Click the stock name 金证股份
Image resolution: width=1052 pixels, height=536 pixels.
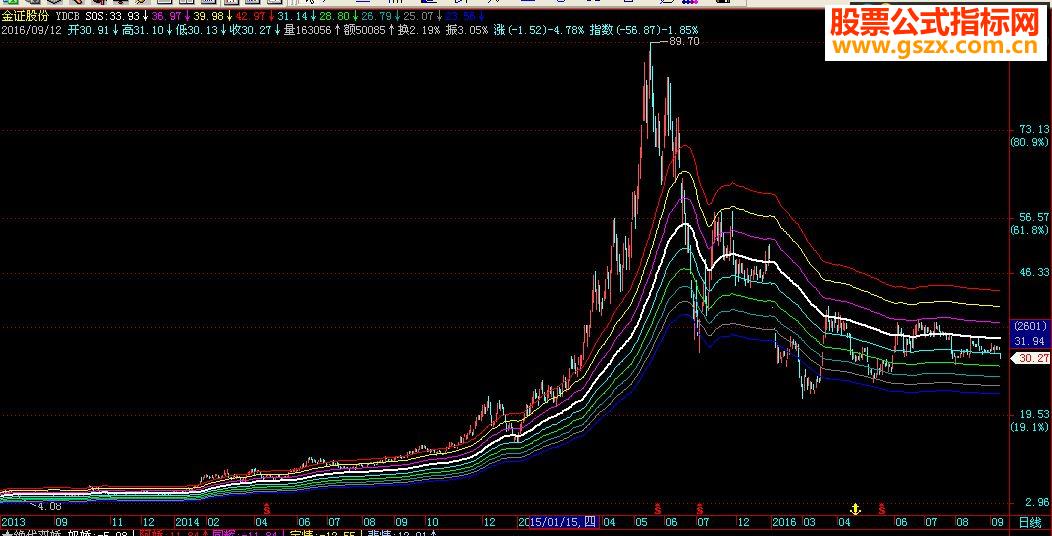(x=25, y=15)
